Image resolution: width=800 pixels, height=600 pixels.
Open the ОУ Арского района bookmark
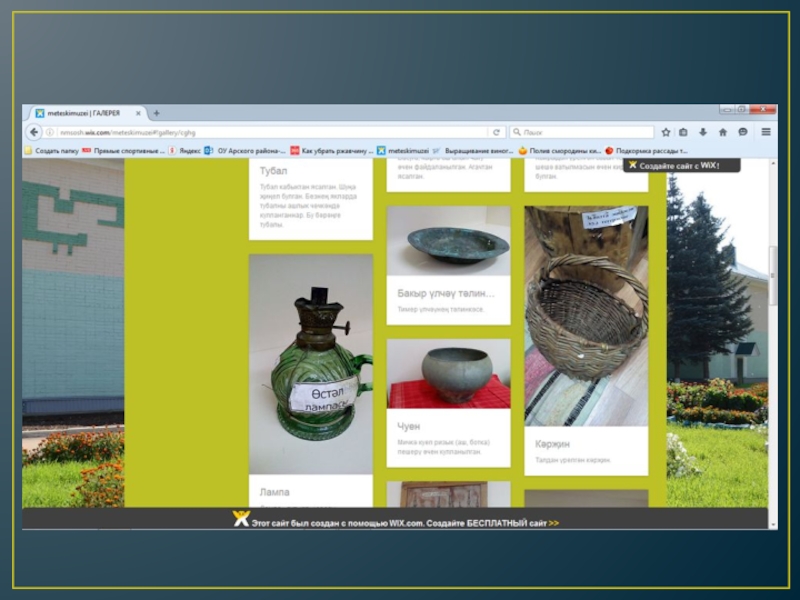tap(245, 151)
